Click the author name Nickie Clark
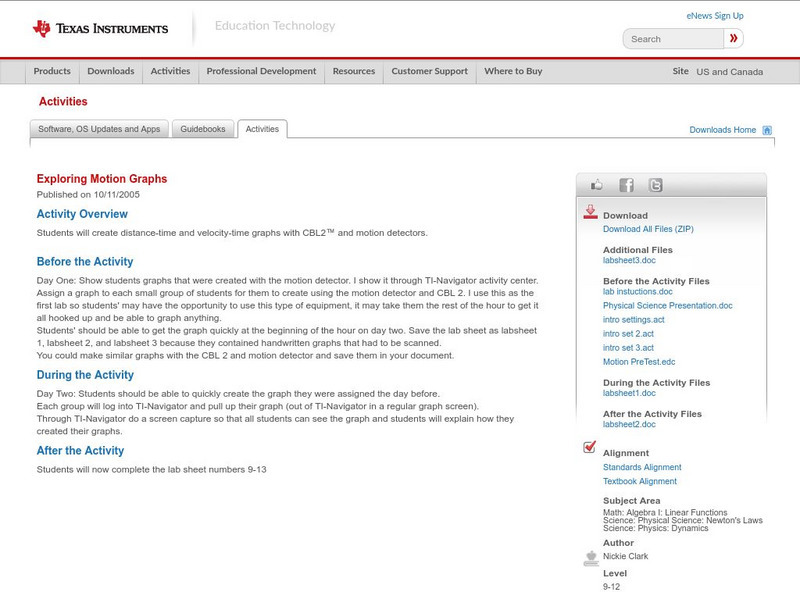Image resolution: width=800 pixels, height=592 pixels. 626,556
